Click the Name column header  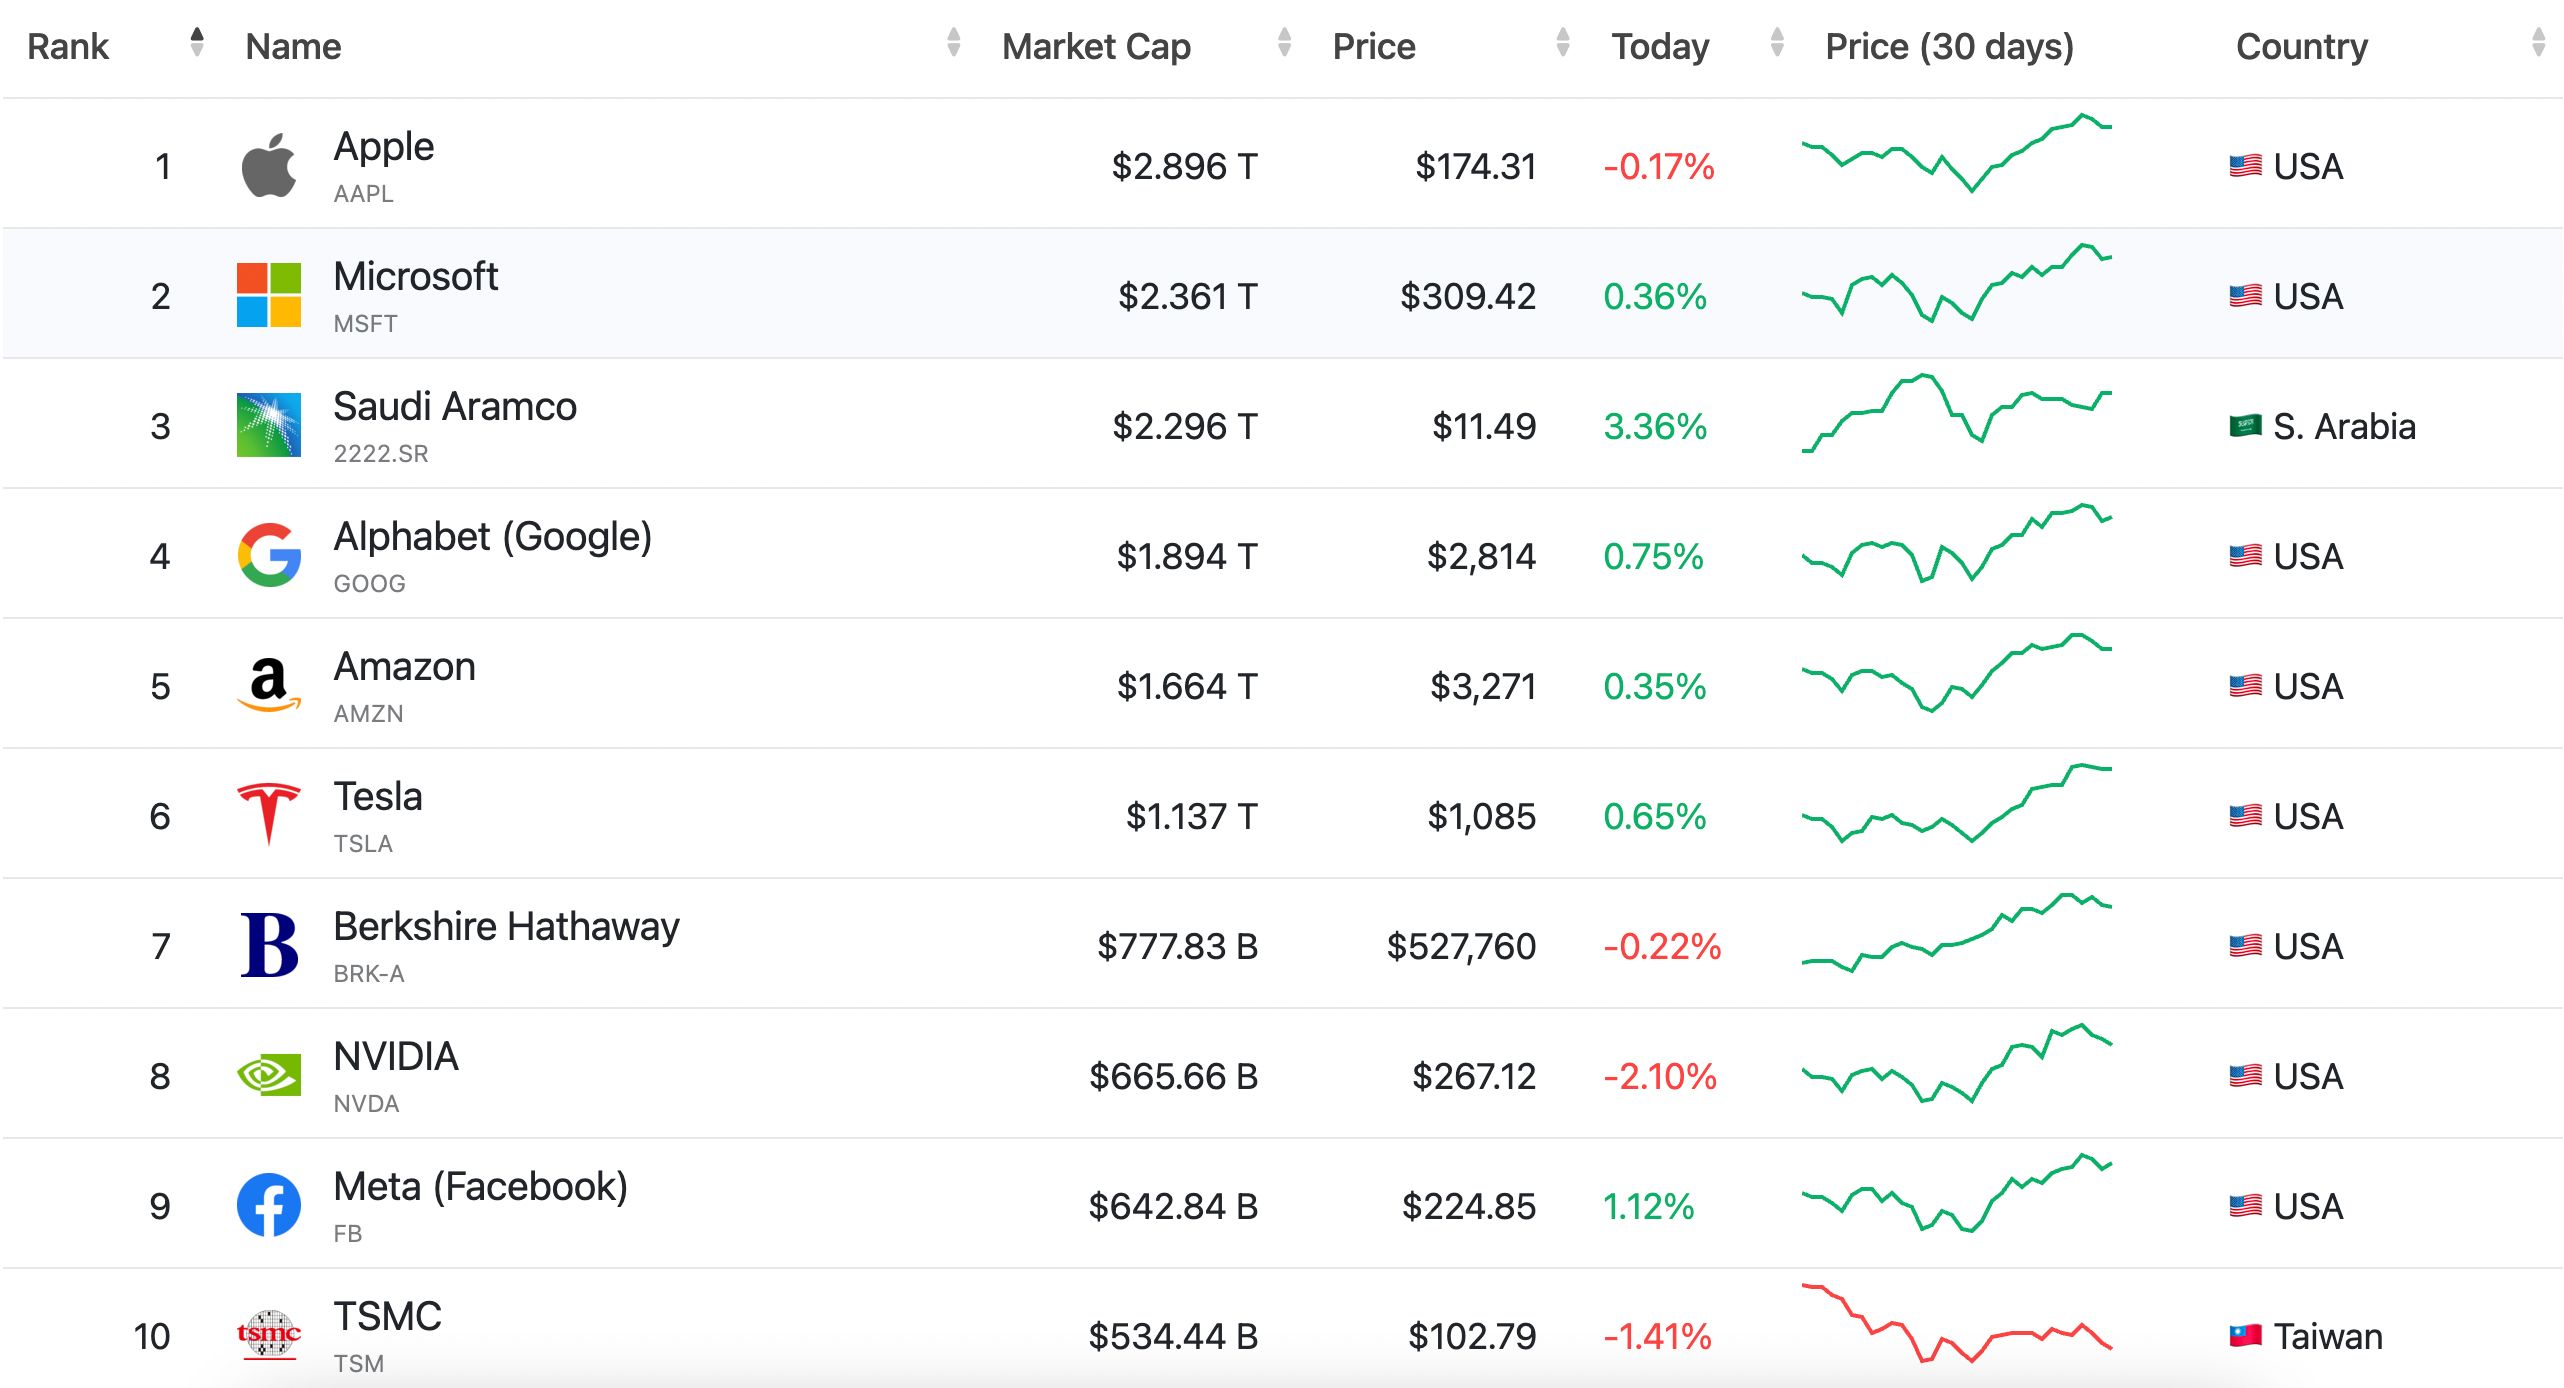293,46
